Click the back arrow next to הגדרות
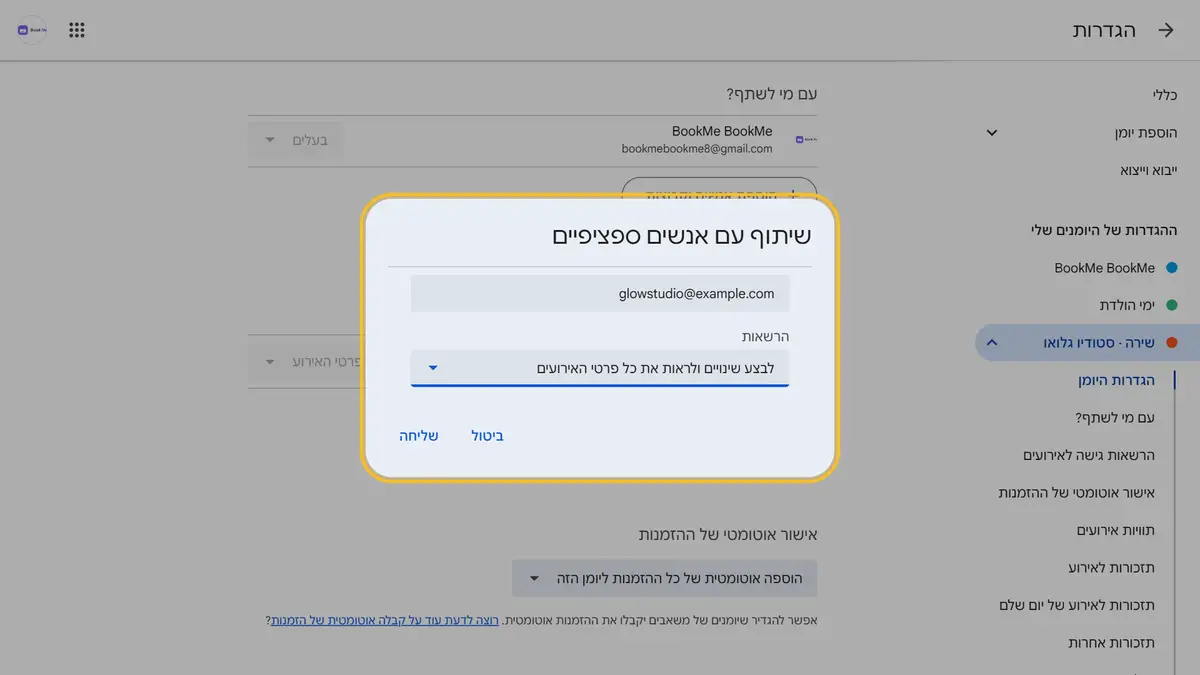This screenshot has width=1200, height=675. 1165,30
